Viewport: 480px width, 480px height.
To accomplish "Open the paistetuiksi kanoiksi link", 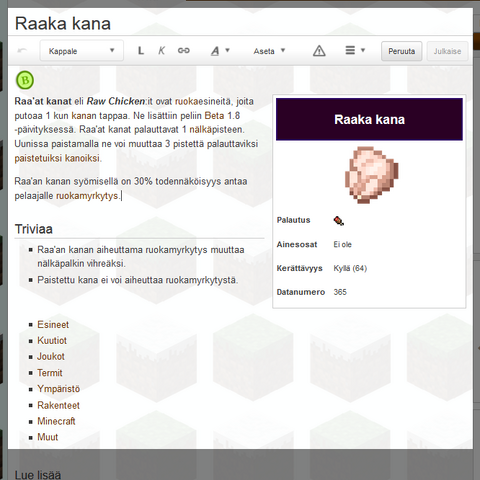I will [x=57, y=158].
